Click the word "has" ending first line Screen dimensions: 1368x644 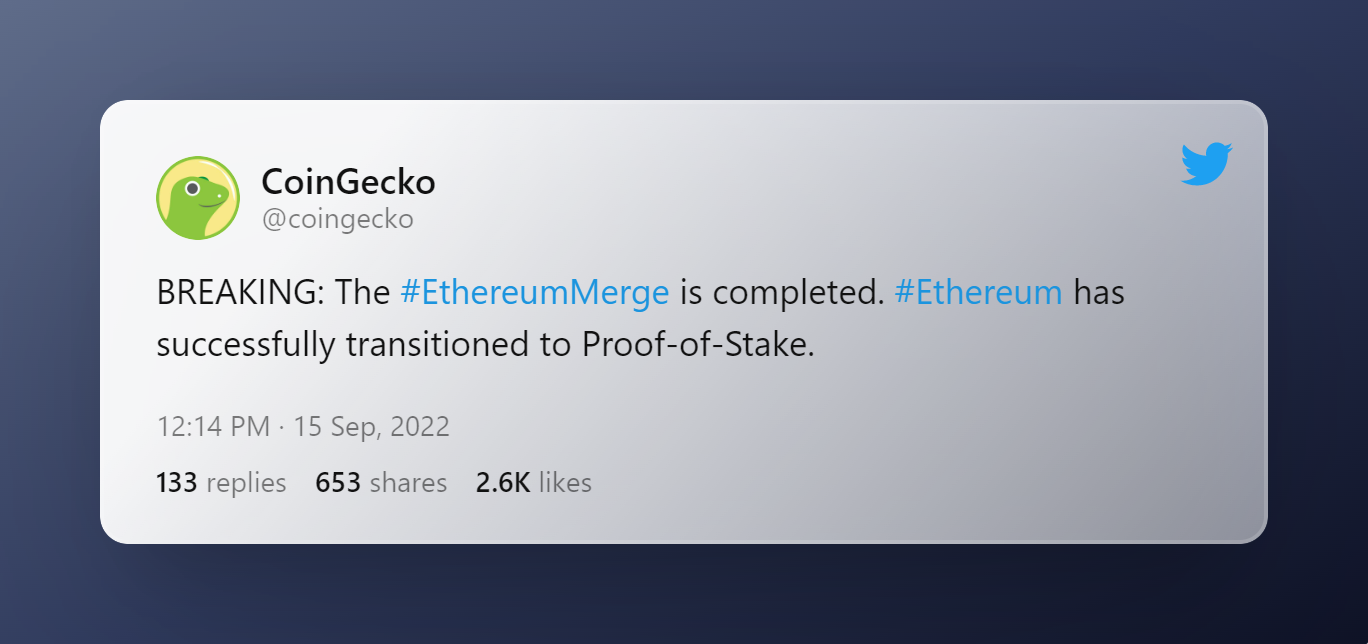coord(1099,293)
